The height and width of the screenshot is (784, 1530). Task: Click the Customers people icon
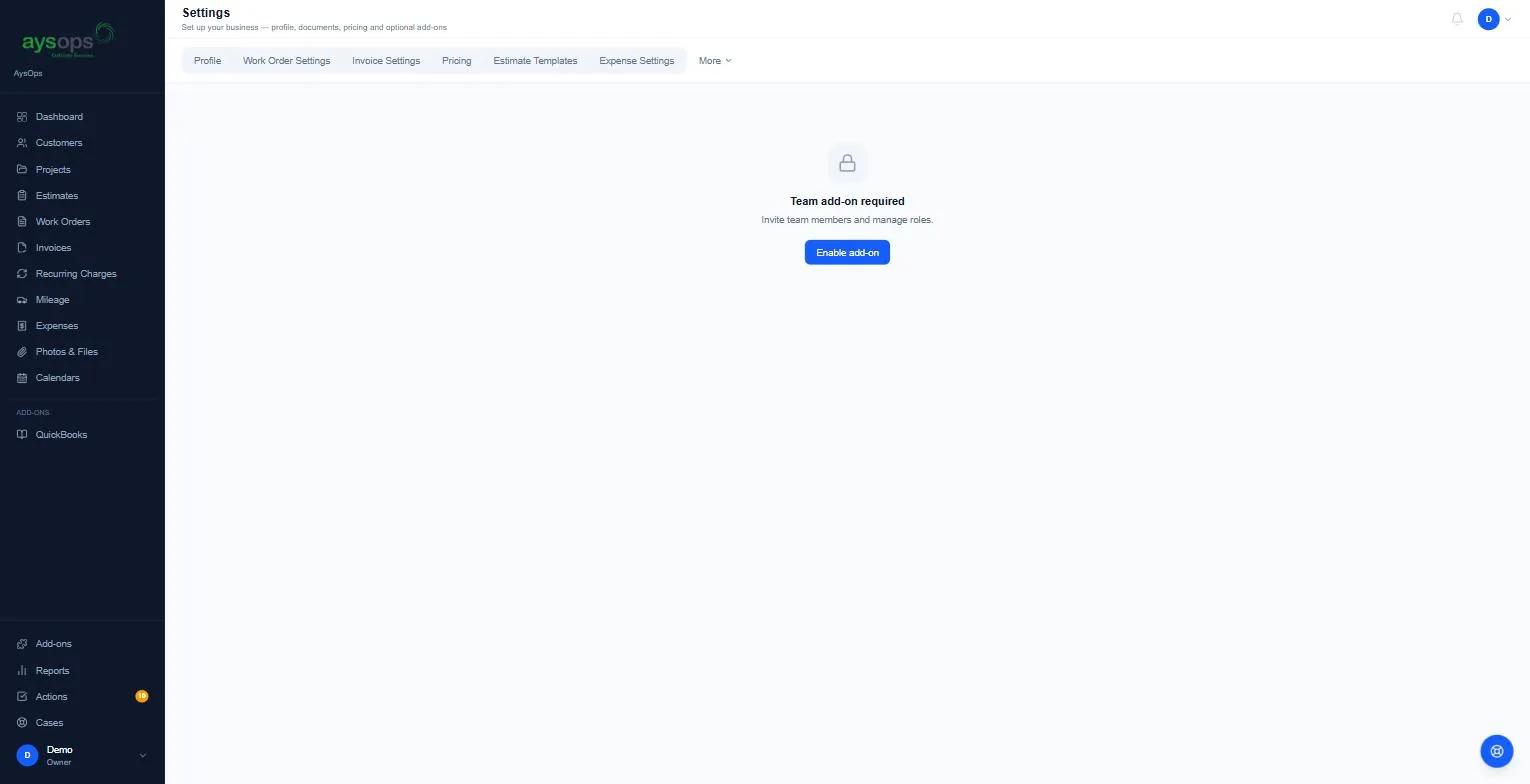click(22, 143)
